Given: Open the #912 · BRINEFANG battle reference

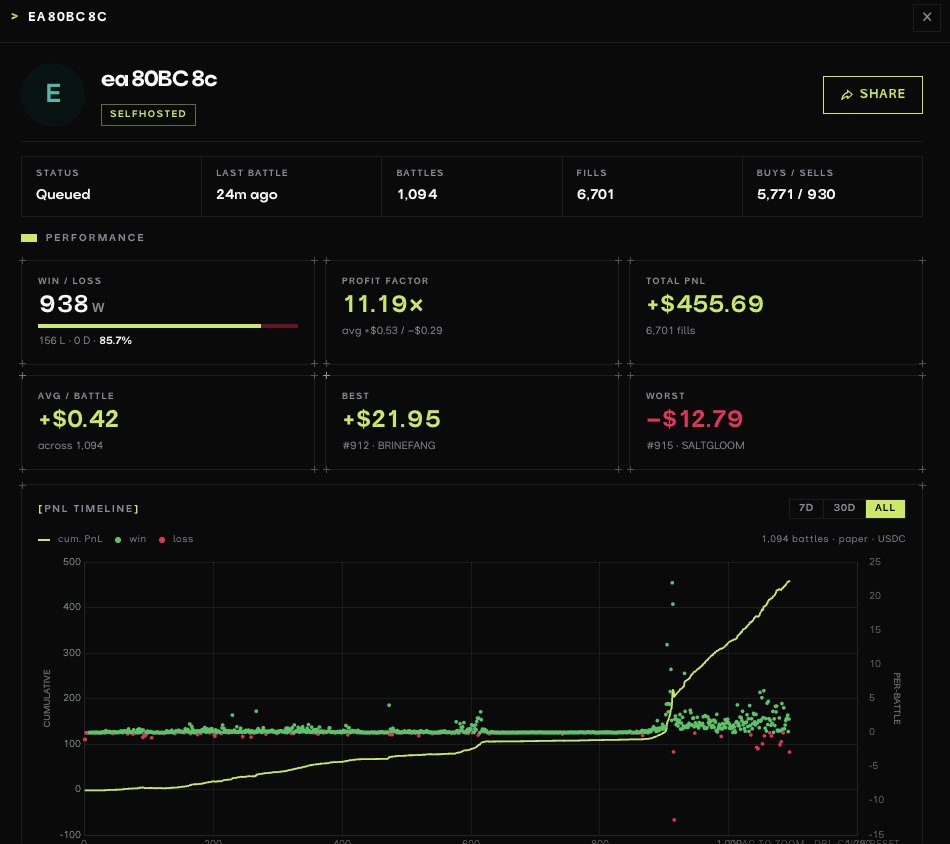Looking at the screenshot, I should pyautogui.click(x=389, y=445).
